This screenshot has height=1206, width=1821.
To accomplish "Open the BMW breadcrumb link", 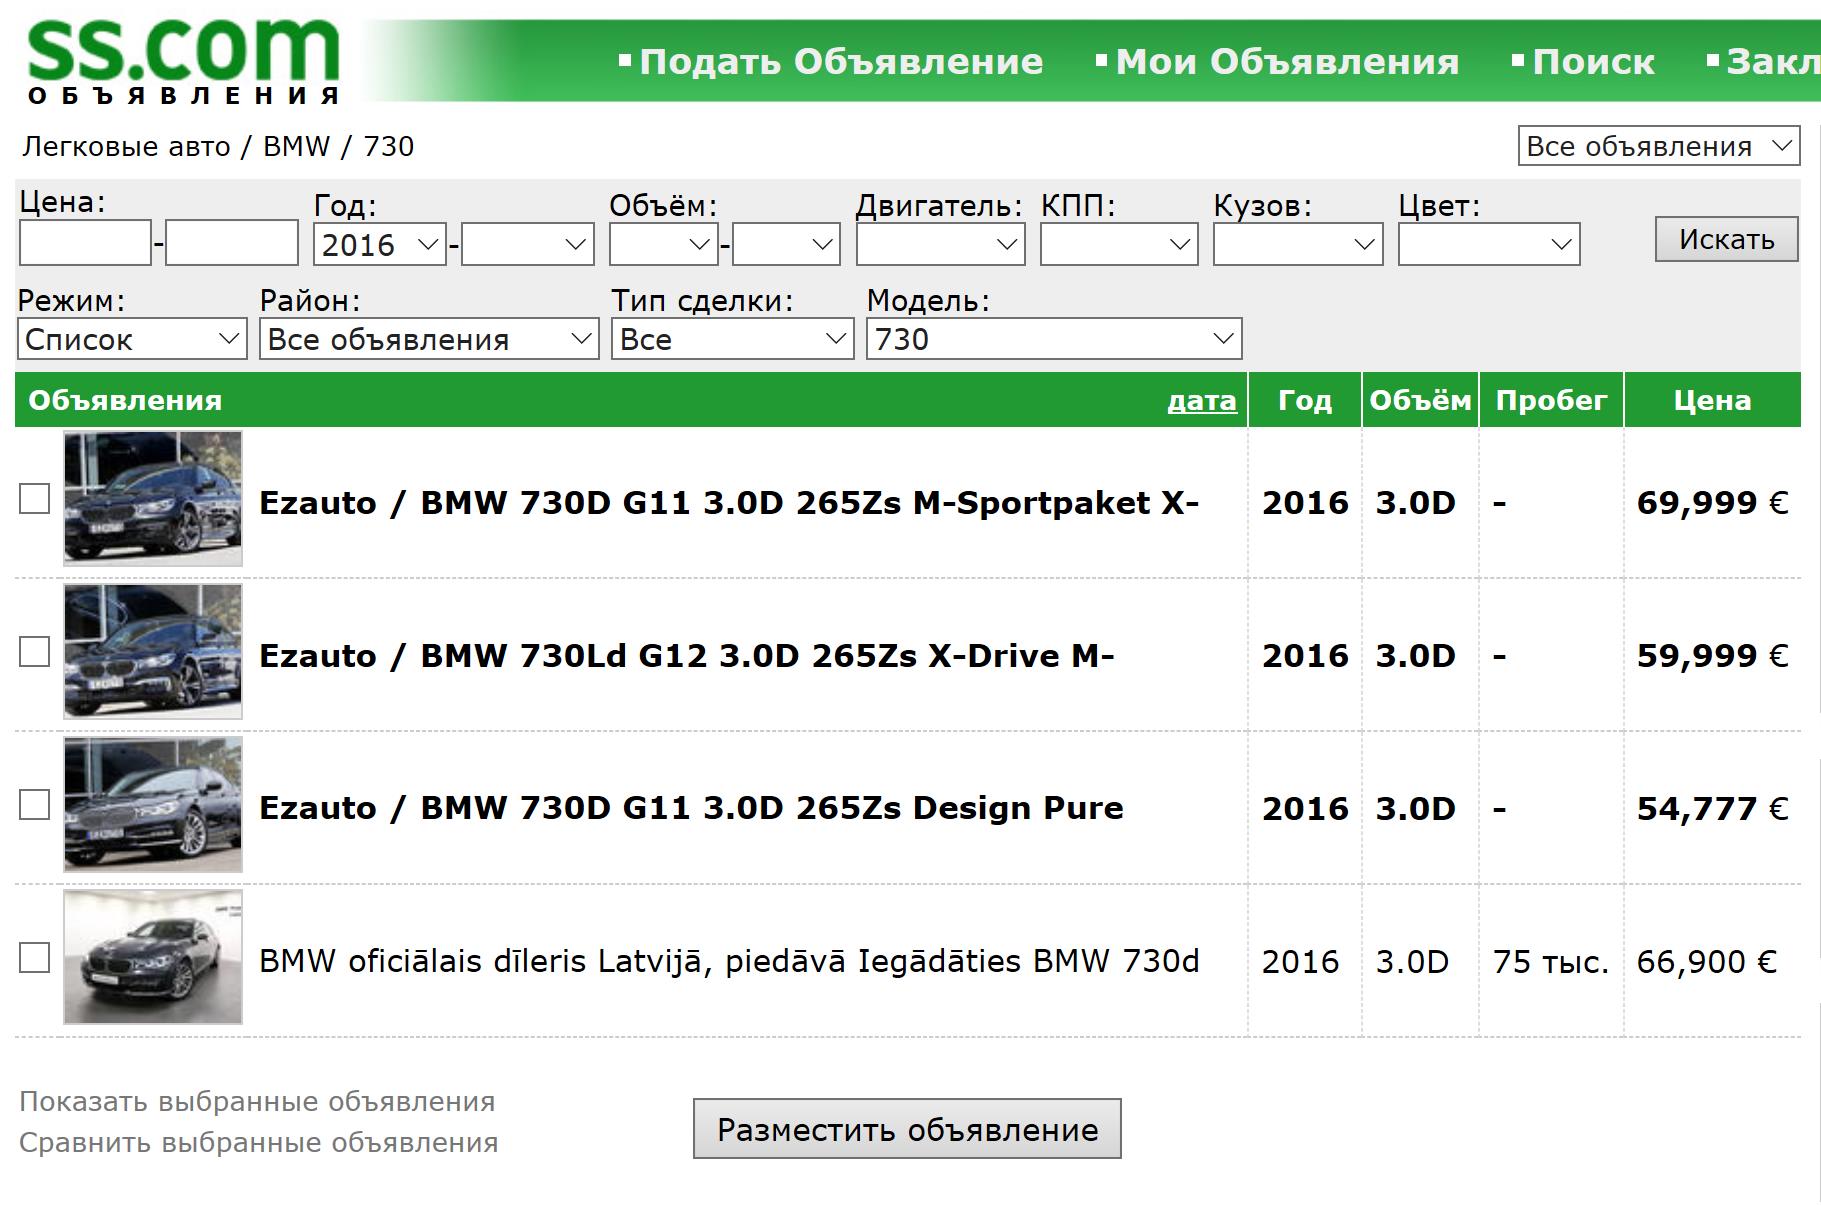I will pyautogui.click(x=296, y=147).
